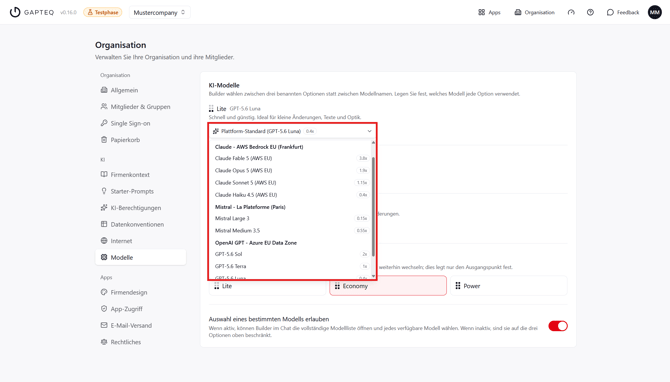Click the 'Mistral - La Plateforme (Paris)' group header

(250, 207)
